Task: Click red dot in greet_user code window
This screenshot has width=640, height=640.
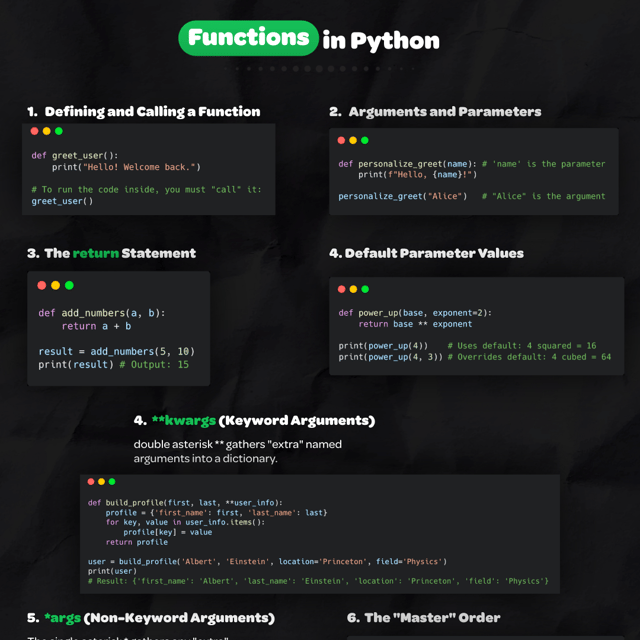Action: coord(35,131)
